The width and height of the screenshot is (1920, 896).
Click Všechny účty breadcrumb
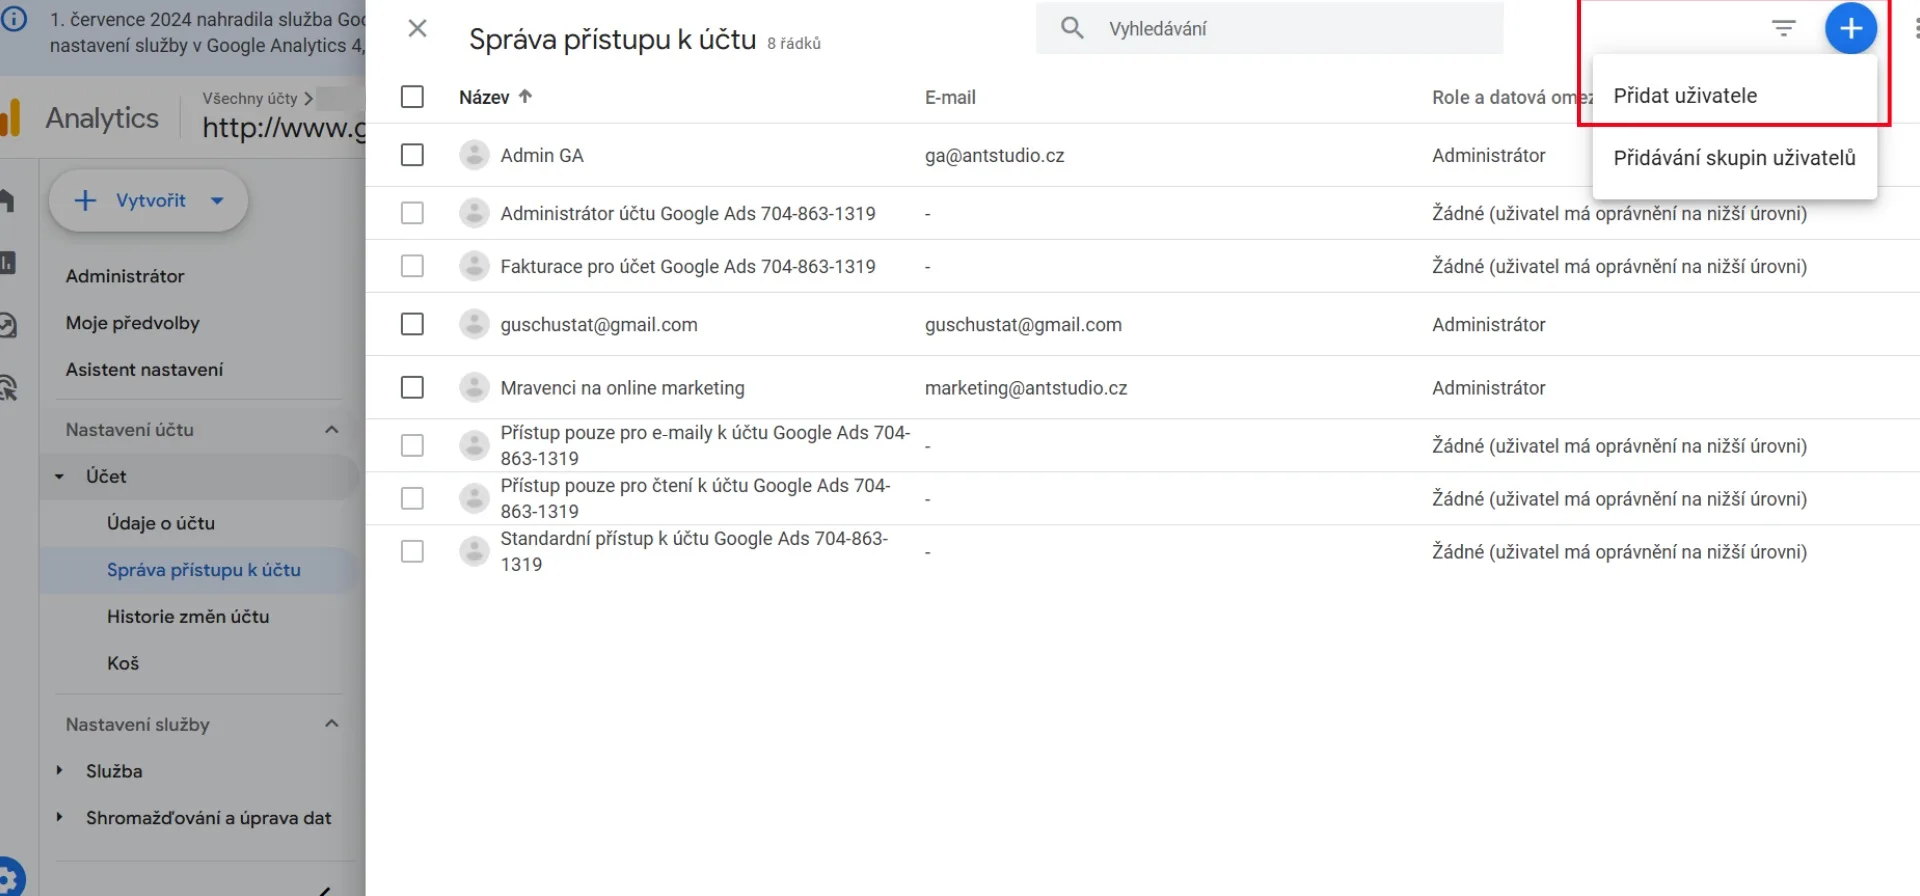[250, 98]
